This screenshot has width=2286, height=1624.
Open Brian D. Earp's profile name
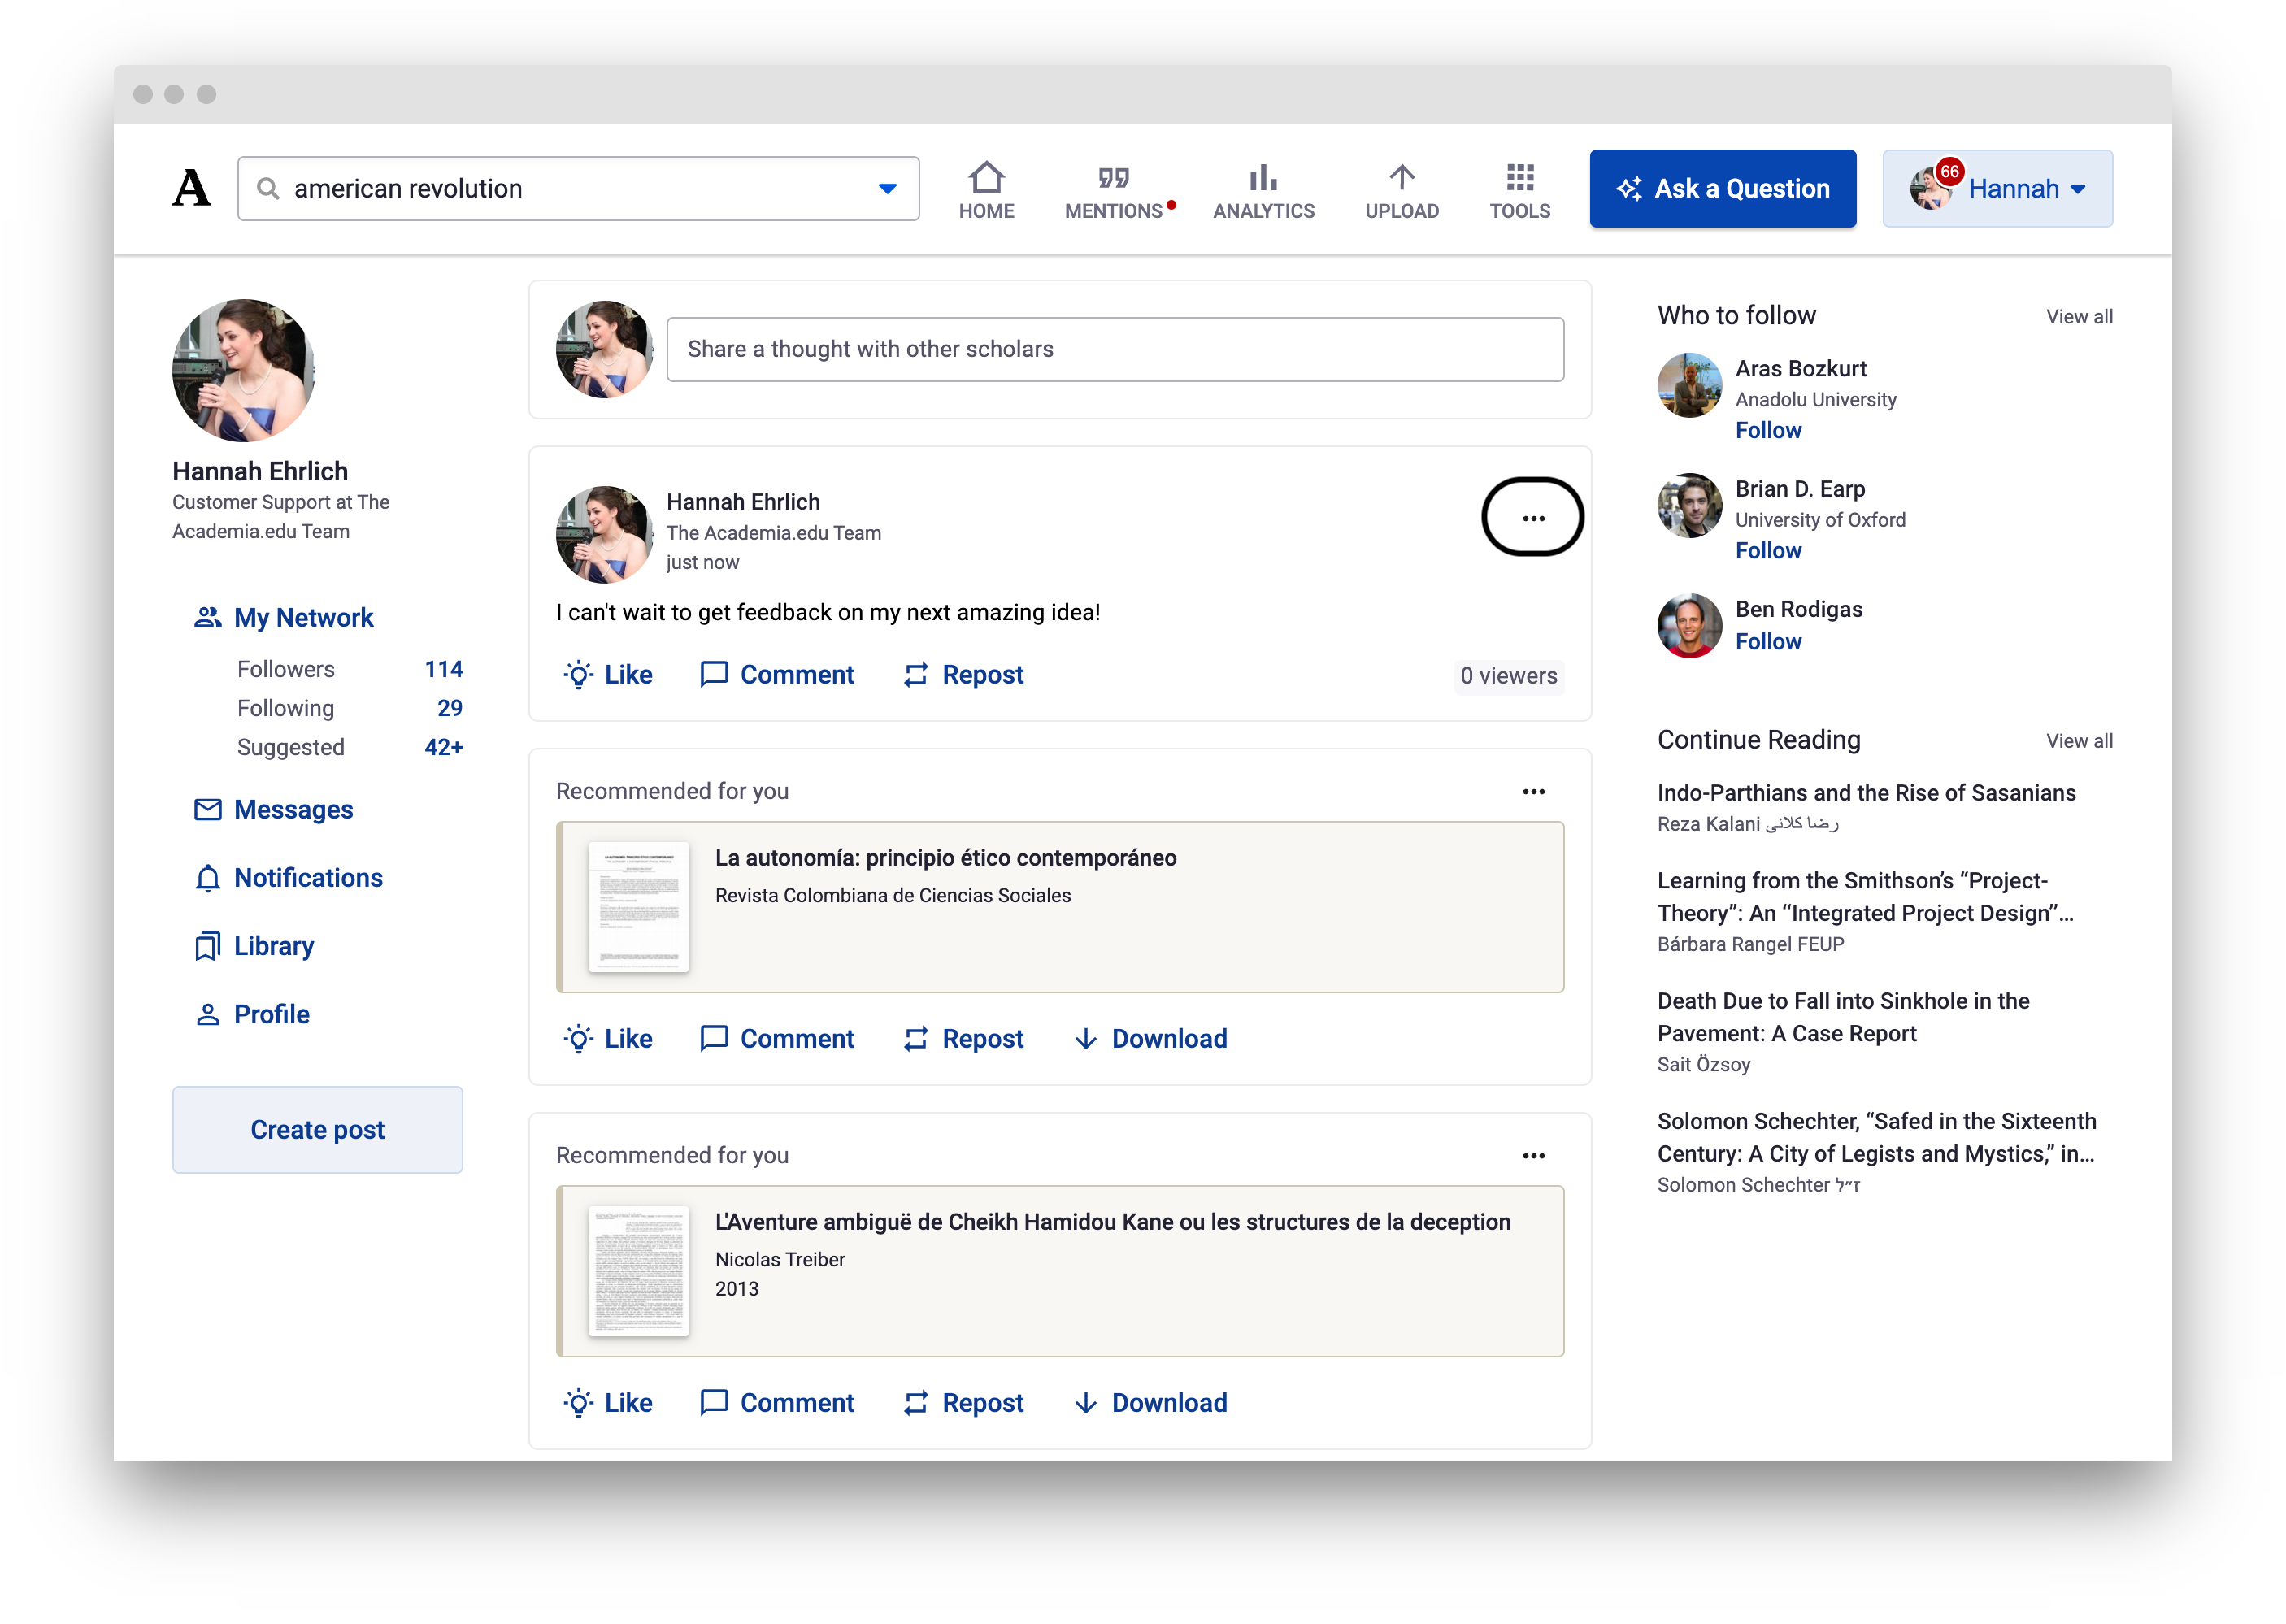[1800, 488]
